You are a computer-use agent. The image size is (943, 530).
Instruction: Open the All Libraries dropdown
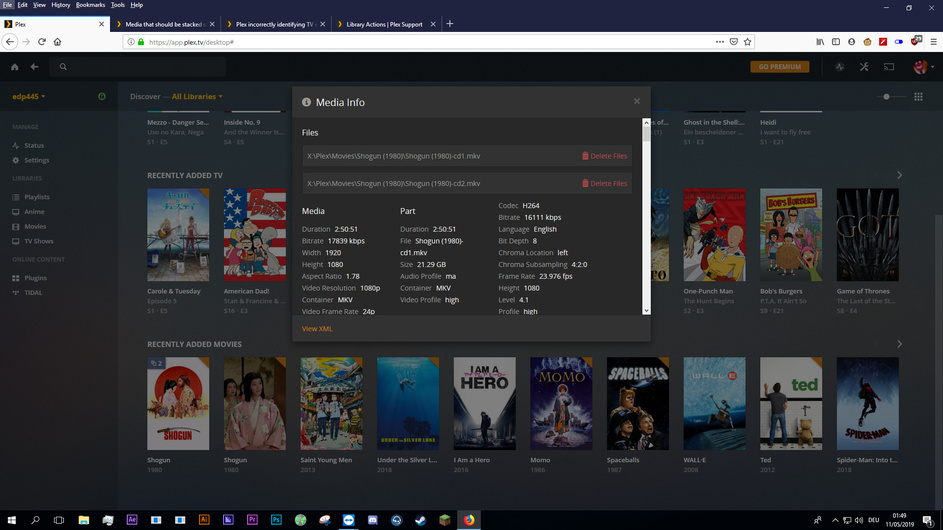coord(197,96)
